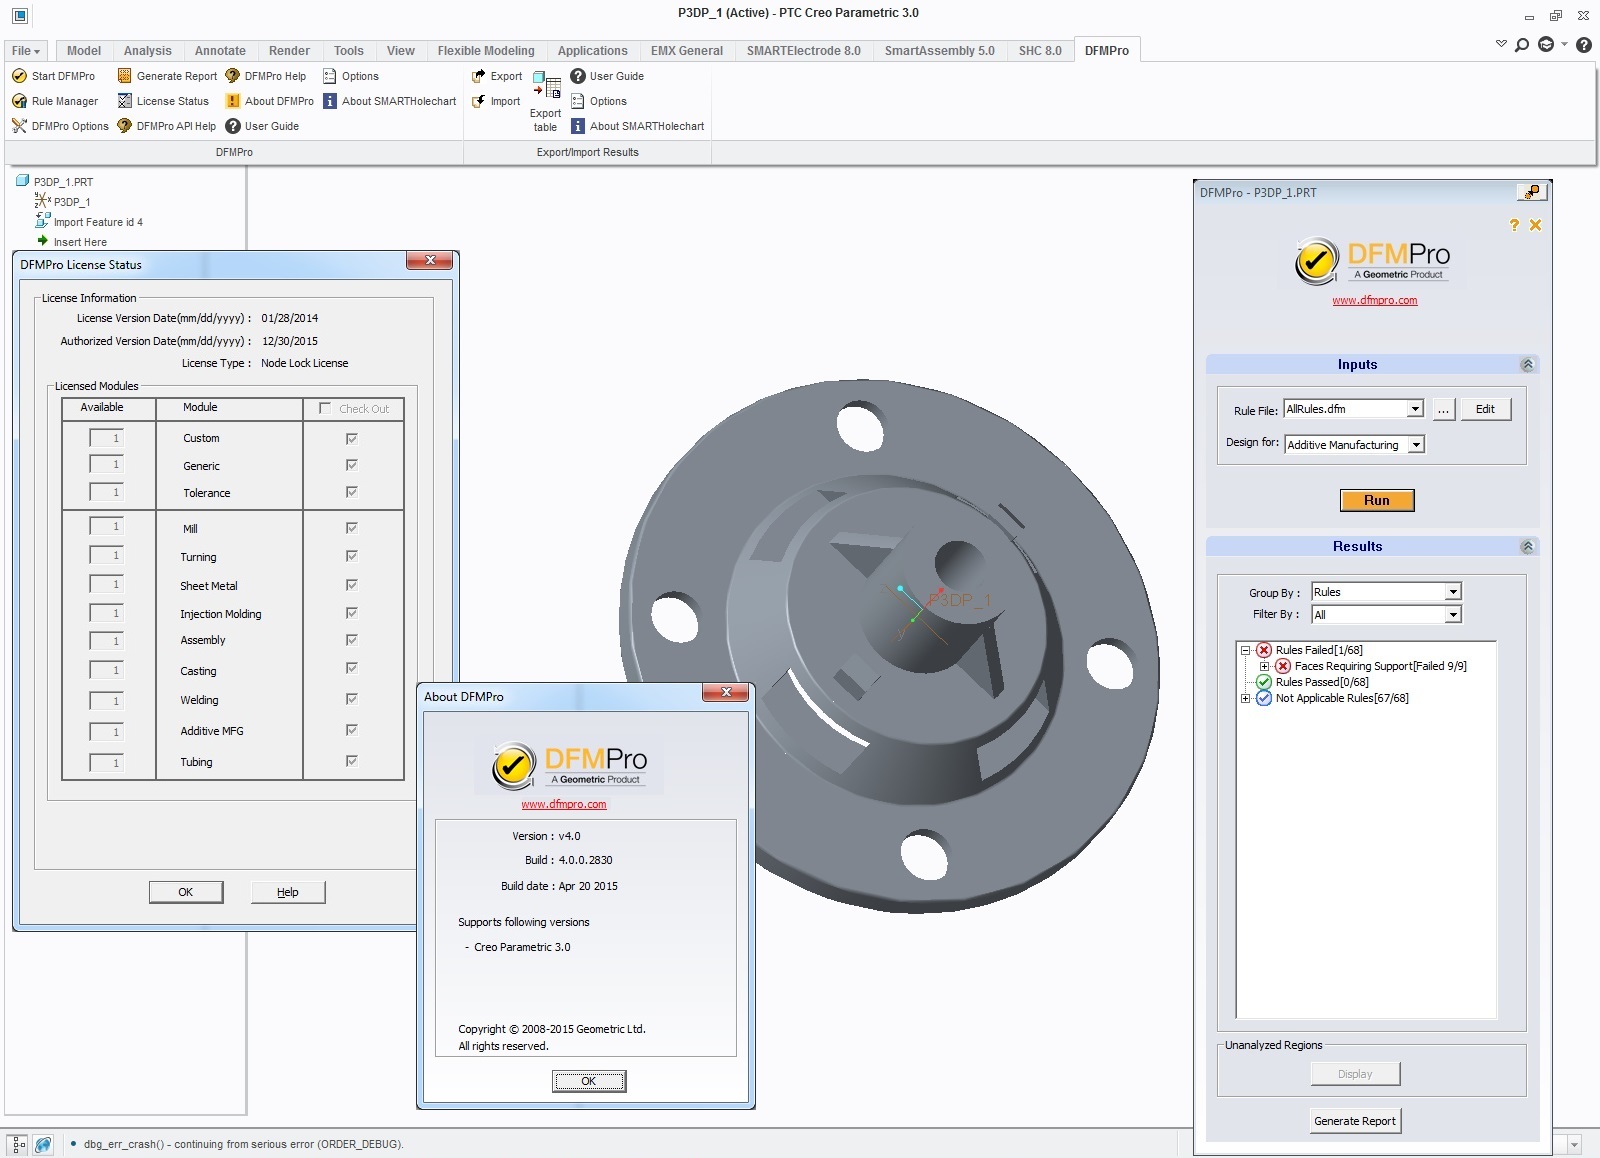
Task: Click the pin icon on DFMPro panel
Action: [1532, 192]
